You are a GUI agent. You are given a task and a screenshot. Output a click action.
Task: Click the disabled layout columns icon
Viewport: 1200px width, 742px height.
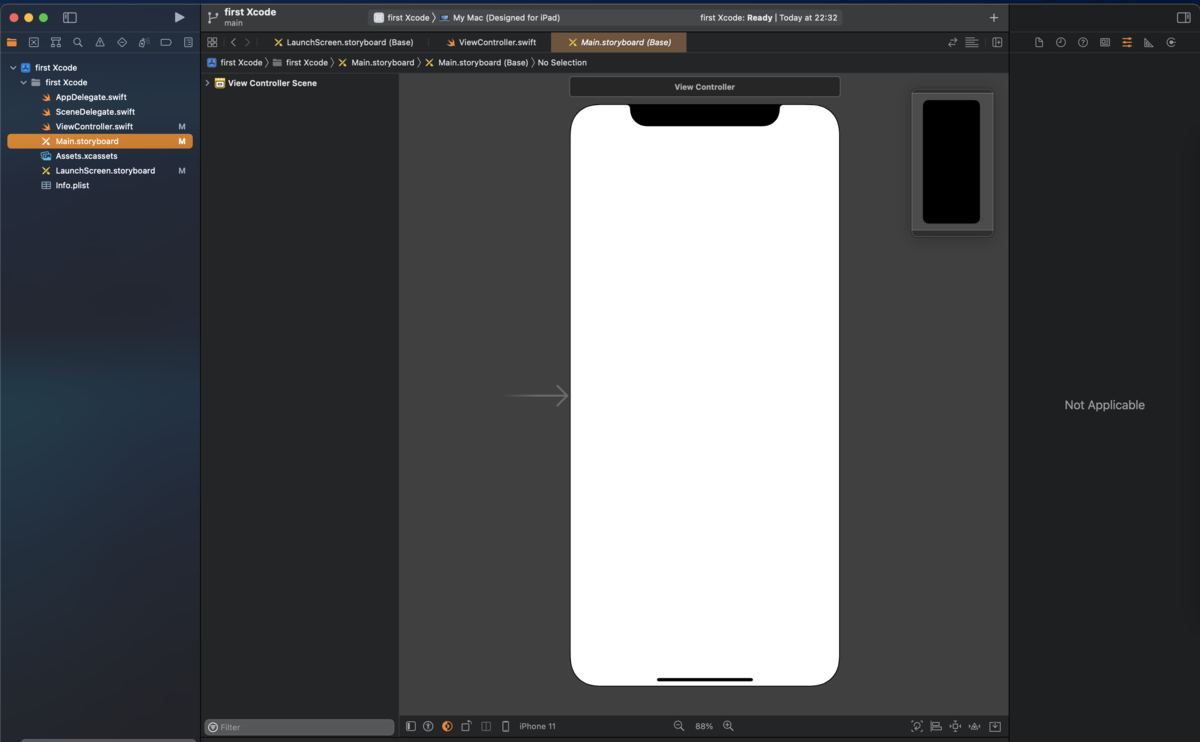(x=486, y=726)
